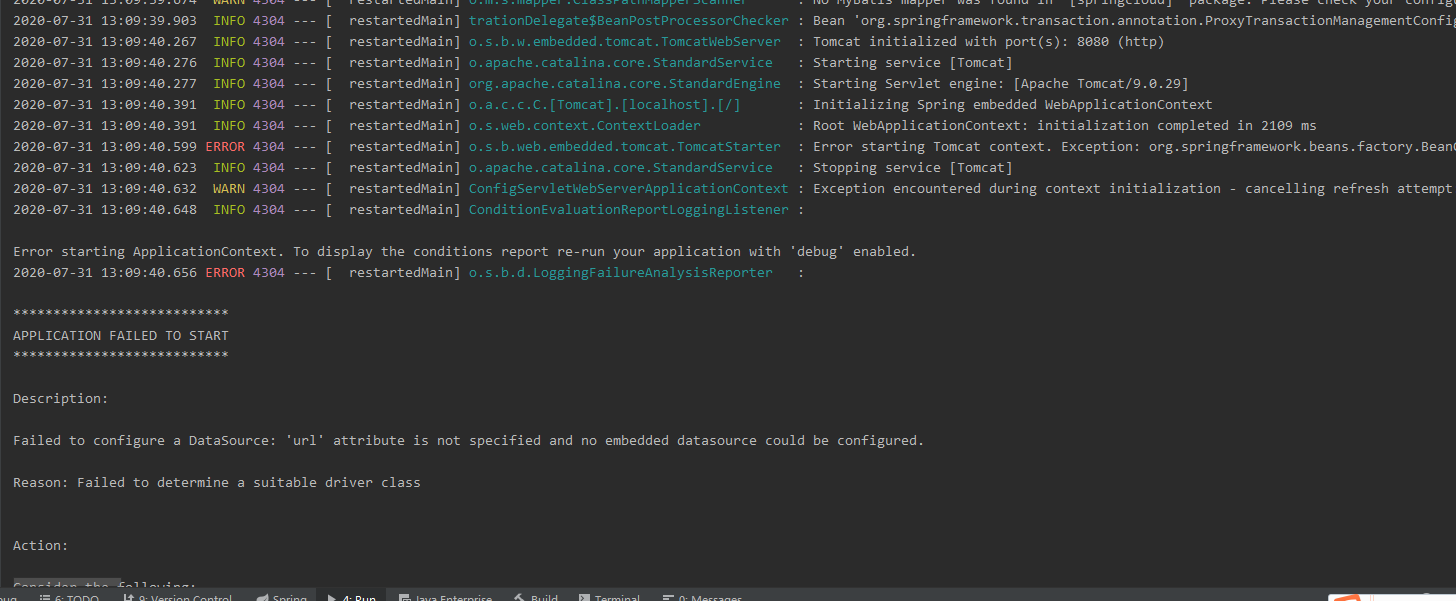Open the Version Control tool window
The width and height of the screenshot is (1456, 601).
(178, 596)
